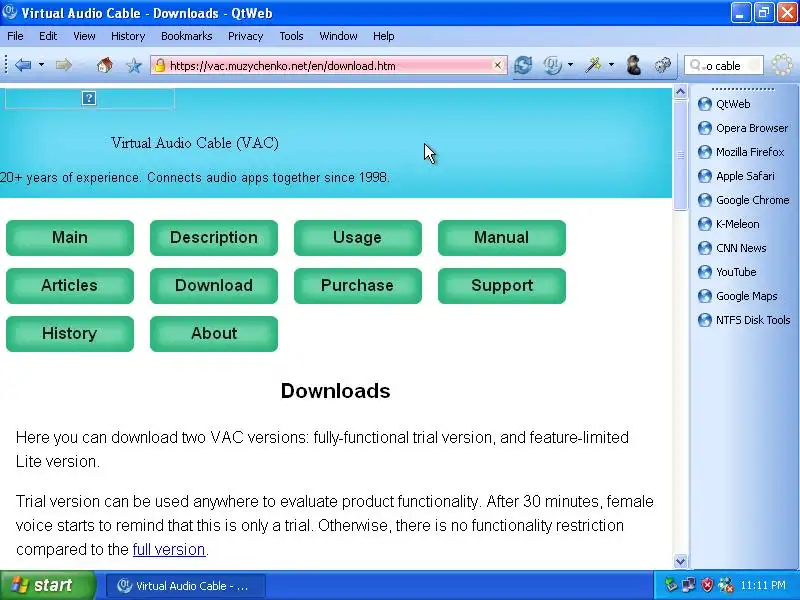
Task: Click the Description navigation button
Action: click(x=214, y=238)
